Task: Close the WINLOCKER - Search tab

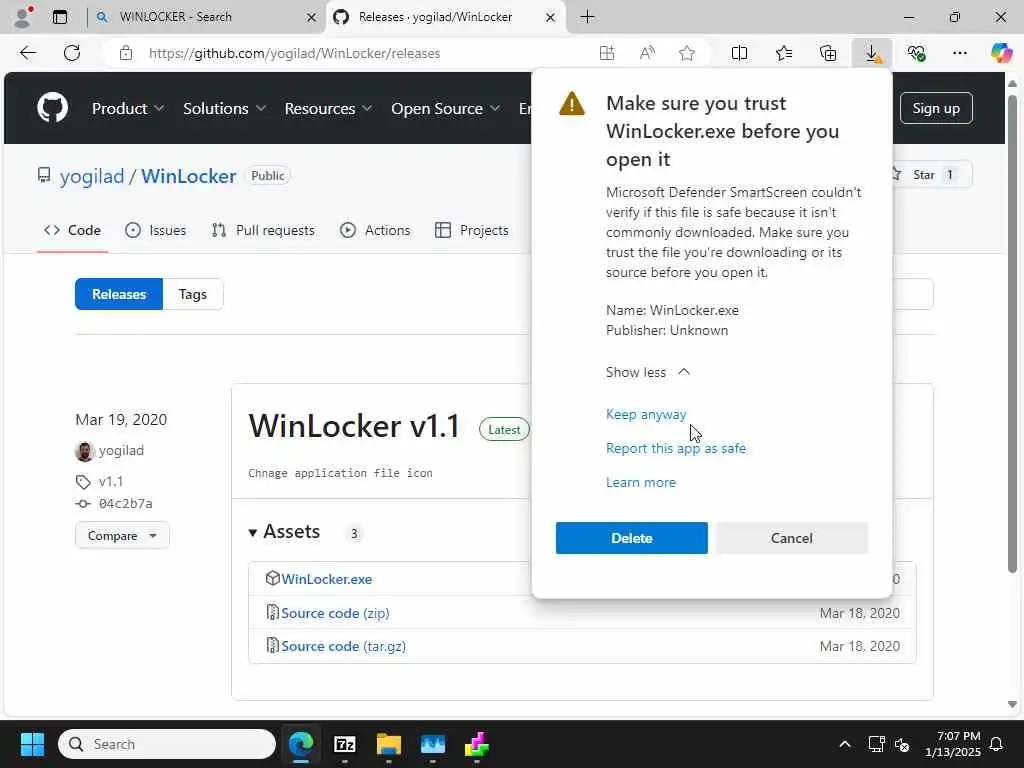Action: click(312, 17)
